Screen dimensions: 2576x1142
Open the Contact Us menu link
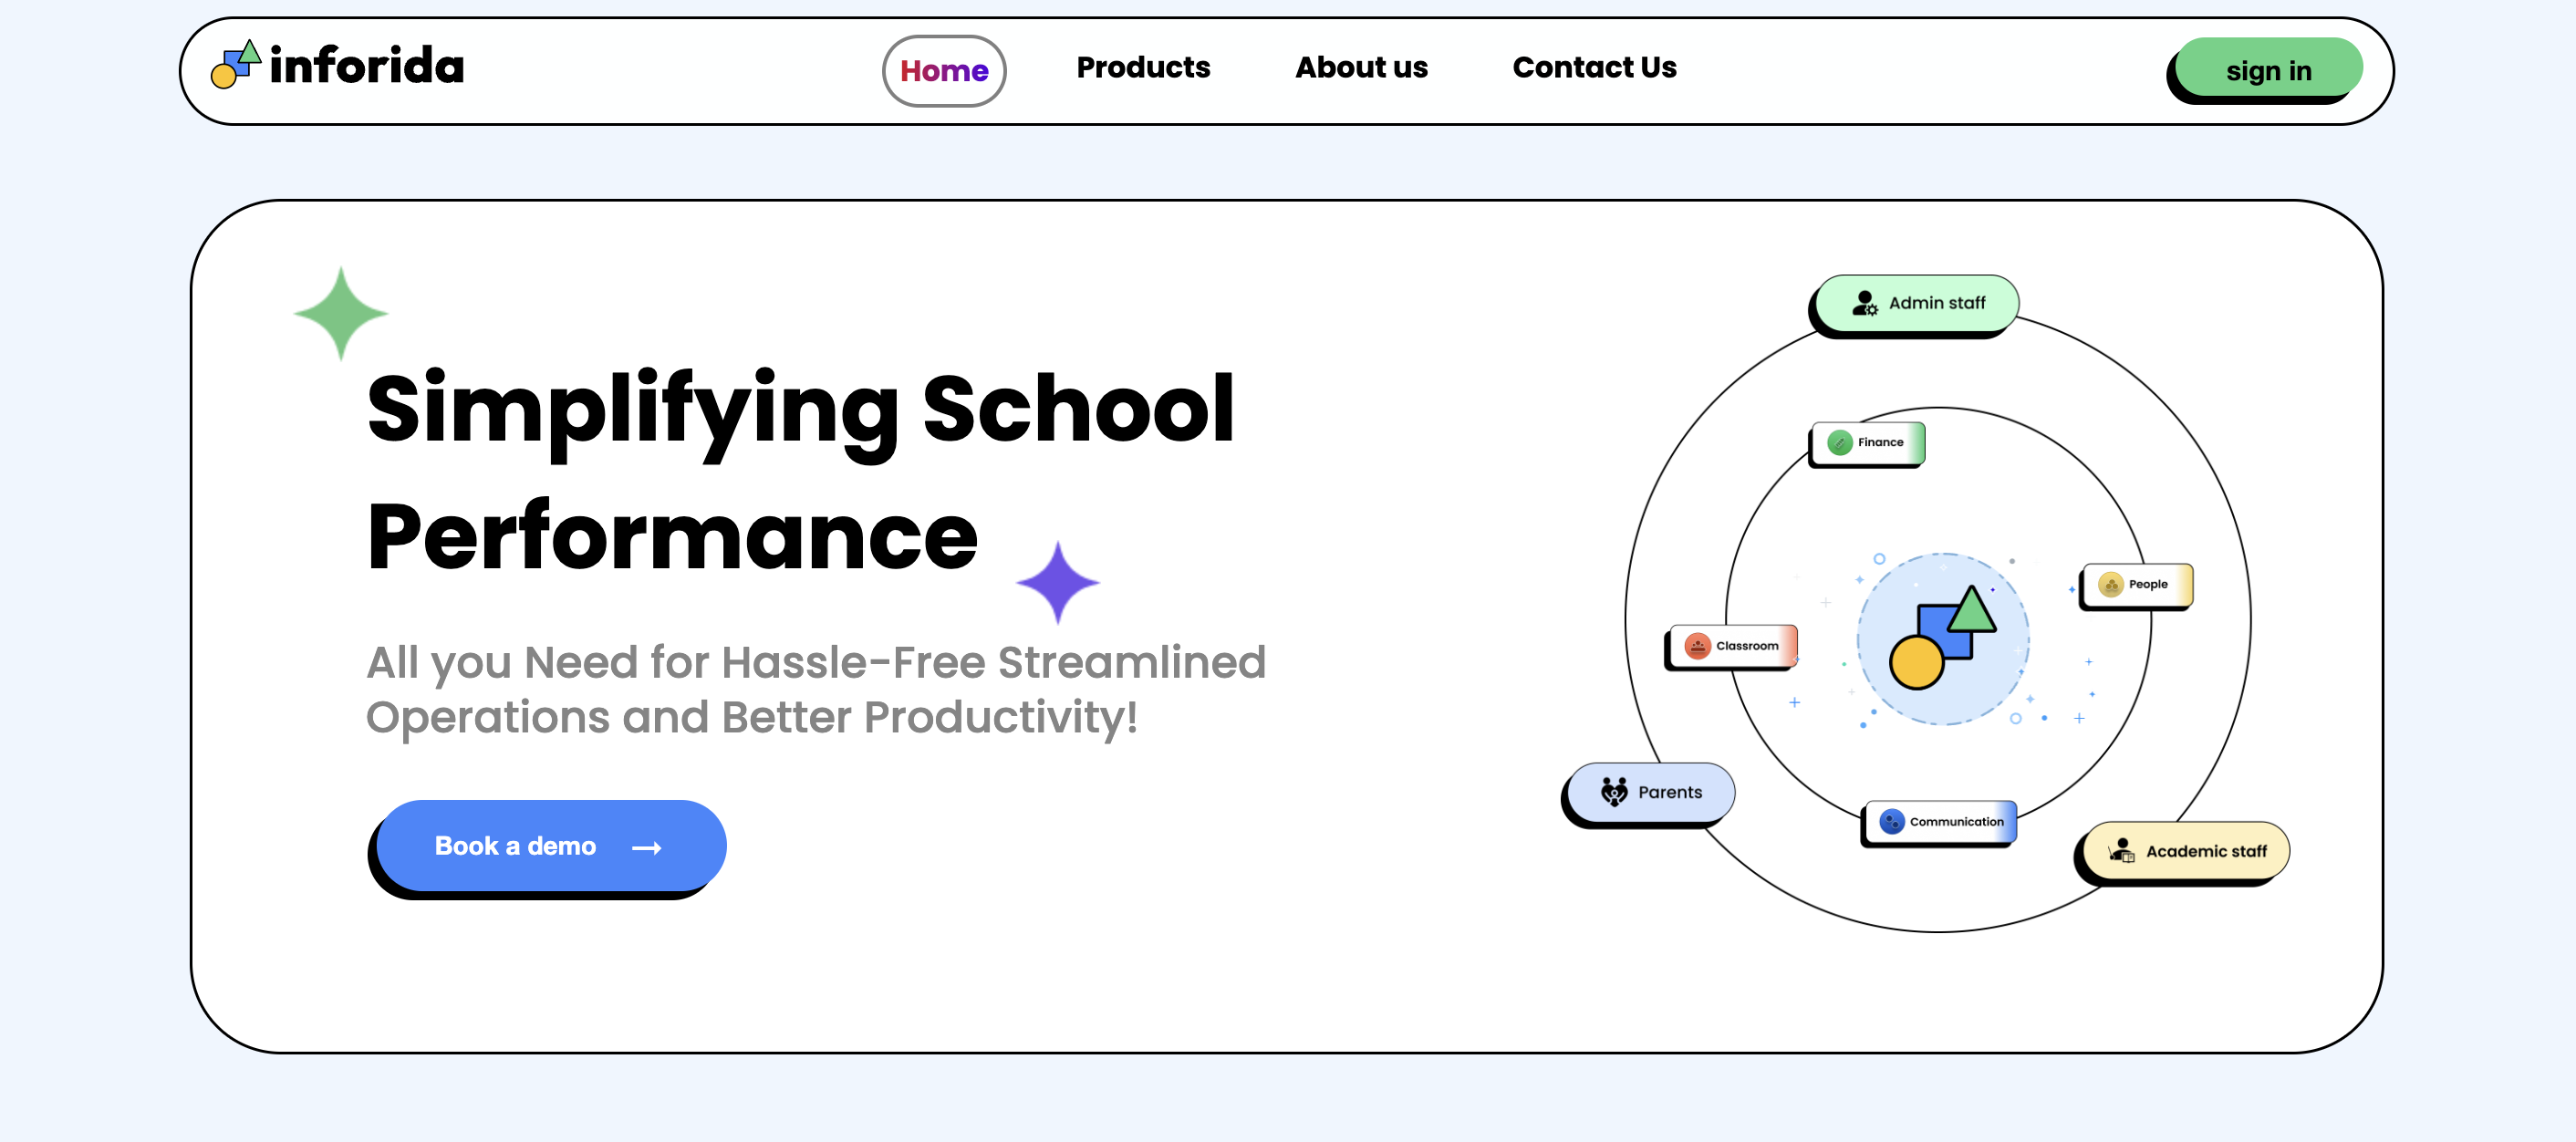click(x=1594, y=67)
